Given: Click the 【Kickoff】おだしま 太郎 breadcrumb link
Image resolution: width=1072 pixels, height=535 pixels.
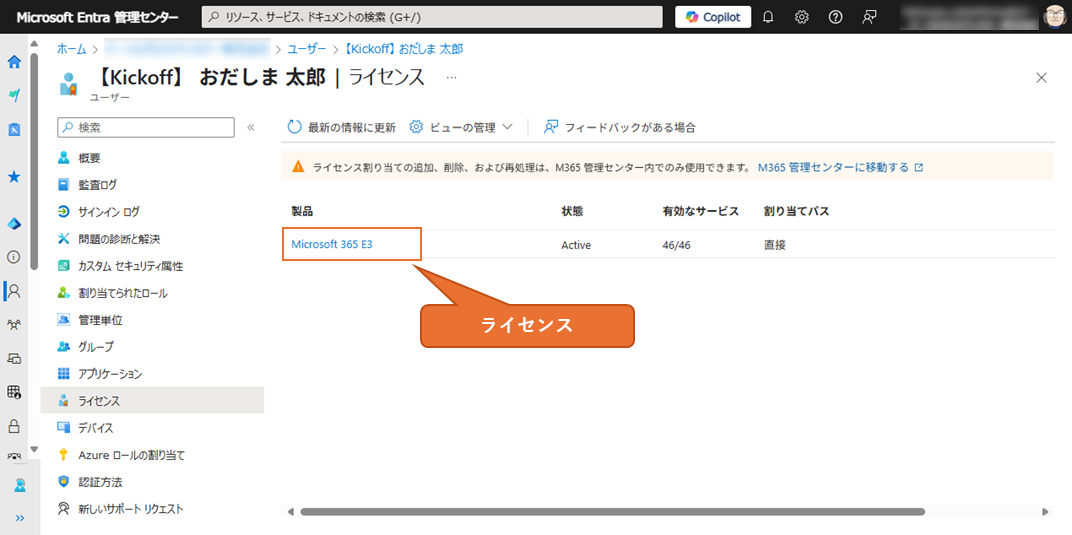Looking at the screenshot, I should tap(401, 49).
